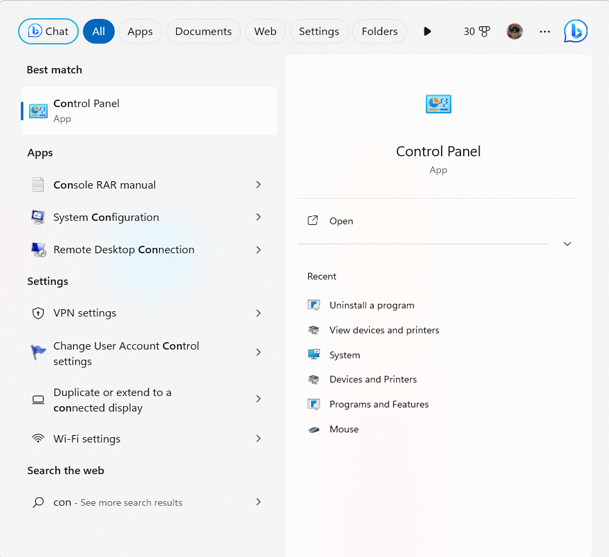Click the Devices and Printers icon
The image size is (609, 557).
tap(313, 379)
